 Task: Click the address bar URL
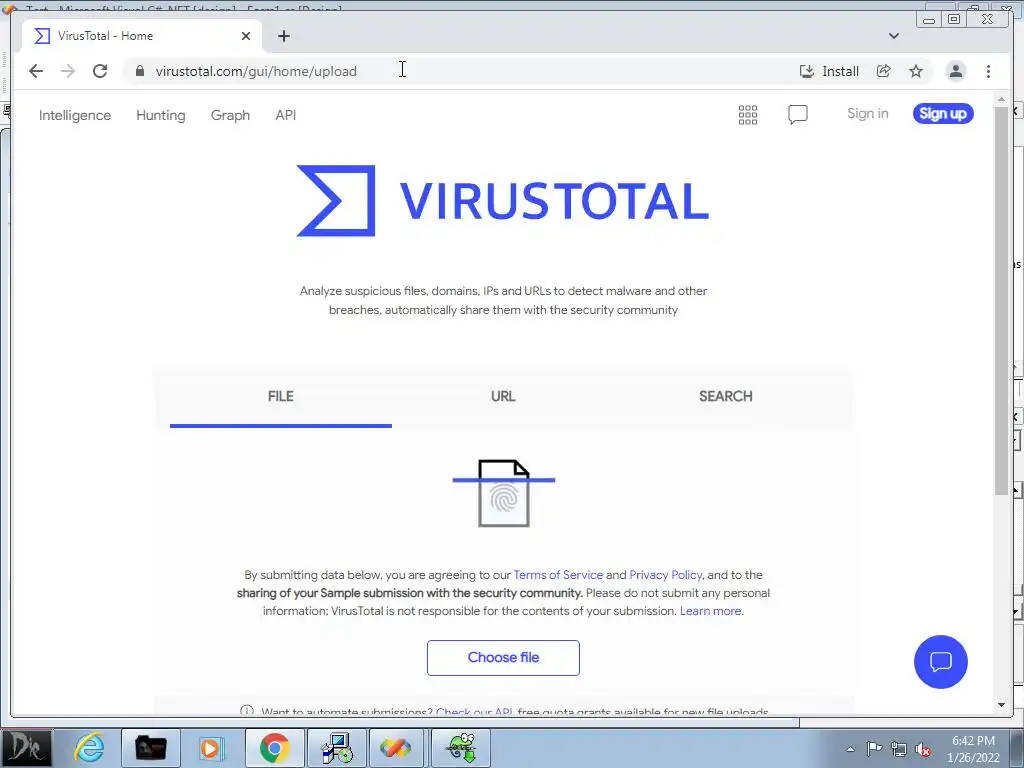[256, 71]
